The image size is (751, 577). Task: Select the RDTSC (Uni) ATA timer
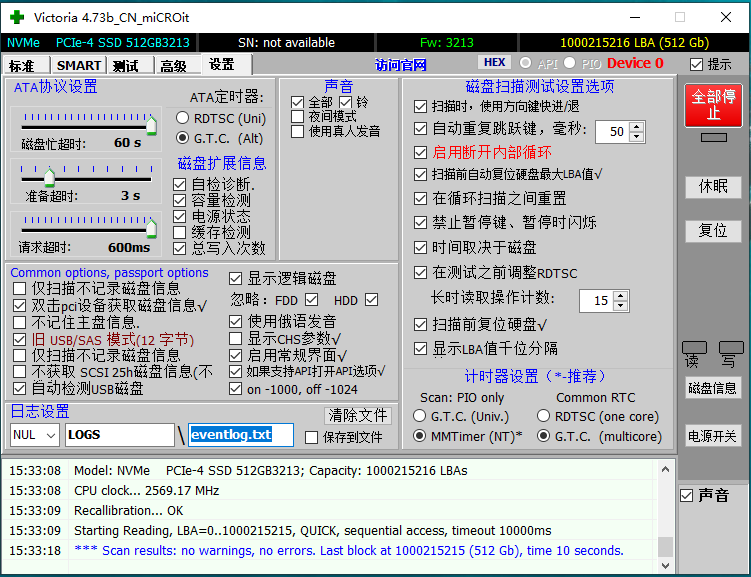(182, 118)
